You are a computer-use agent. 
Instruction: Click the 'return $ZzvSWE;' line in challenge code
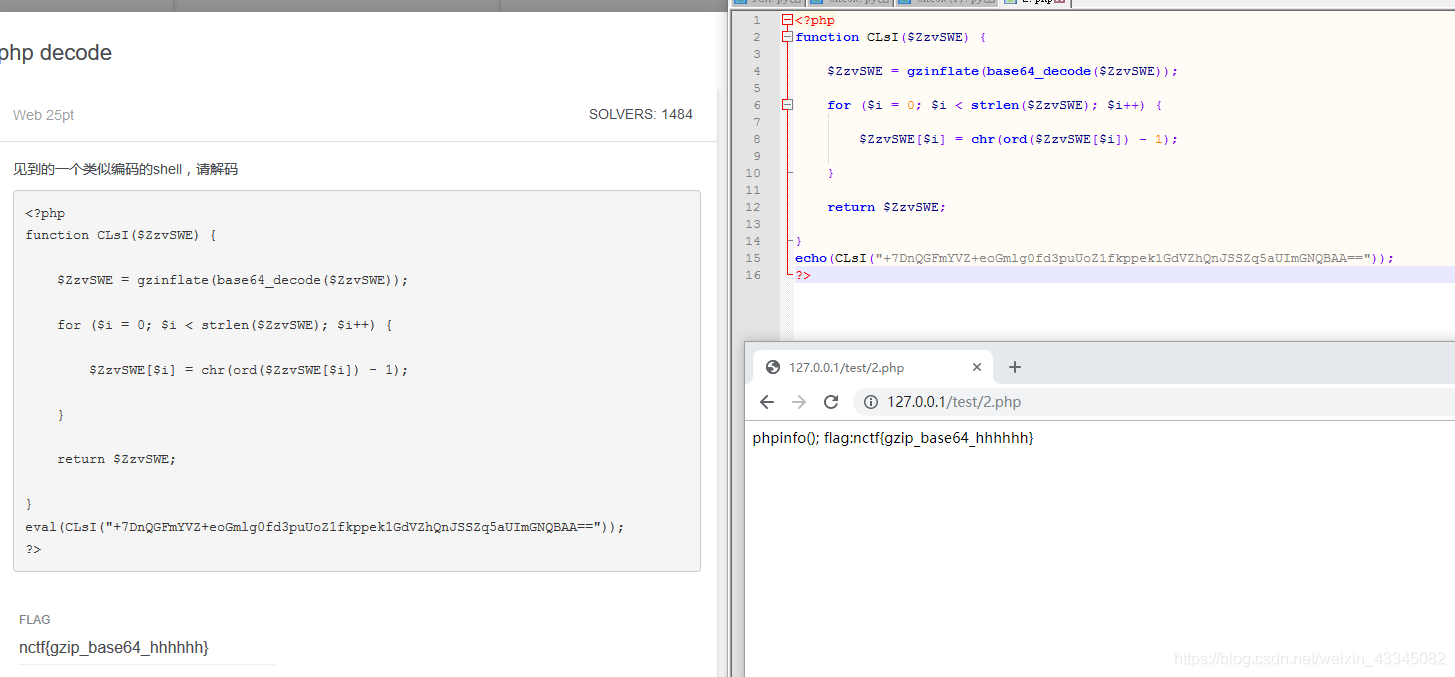coord(116,459)
